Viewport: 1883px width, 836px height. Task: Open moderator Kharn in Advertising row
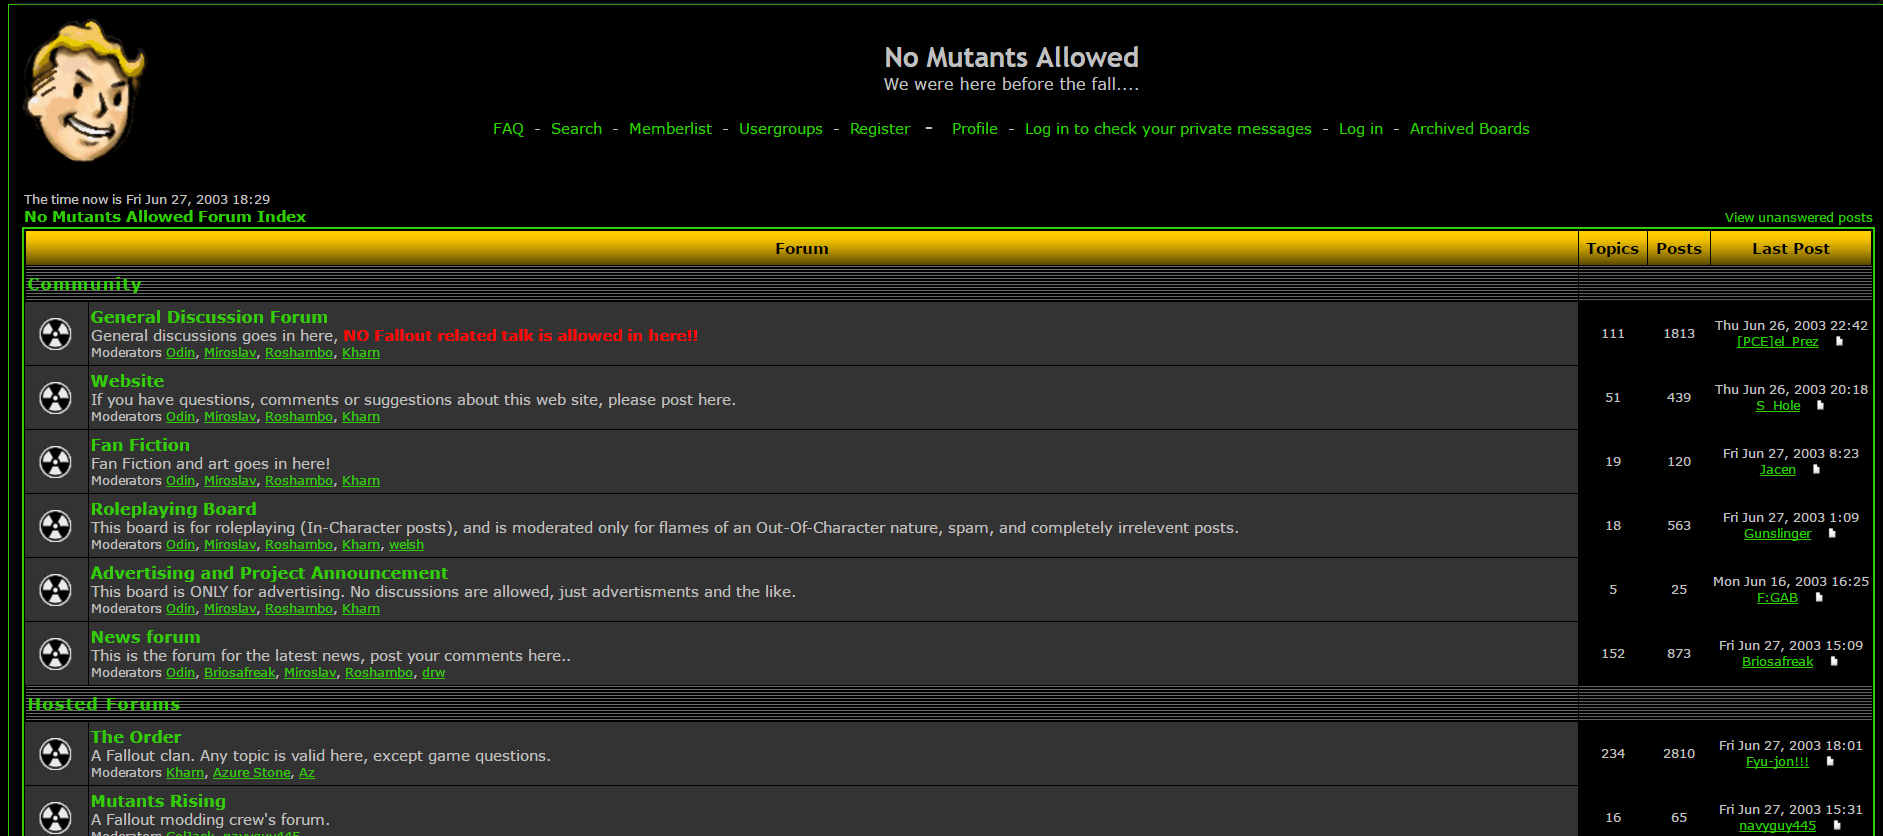click(361, 609)
